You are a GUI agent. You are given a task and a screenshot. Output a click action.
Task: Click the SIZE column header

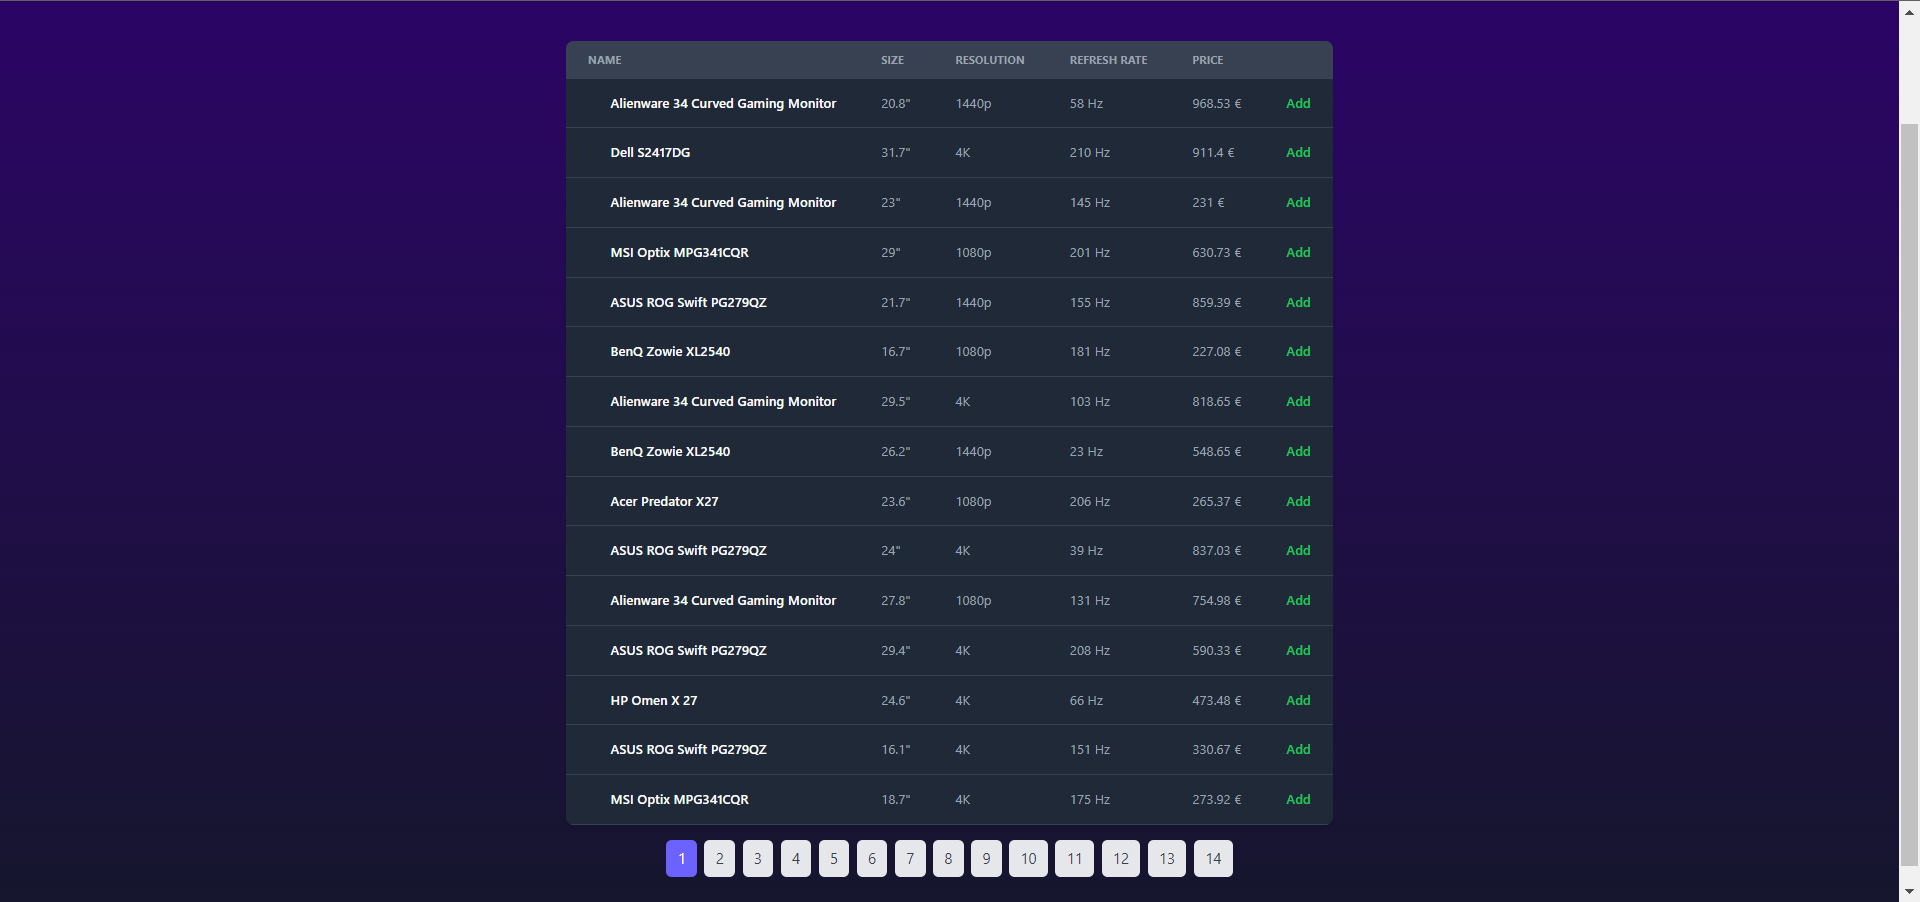[892, 60]
